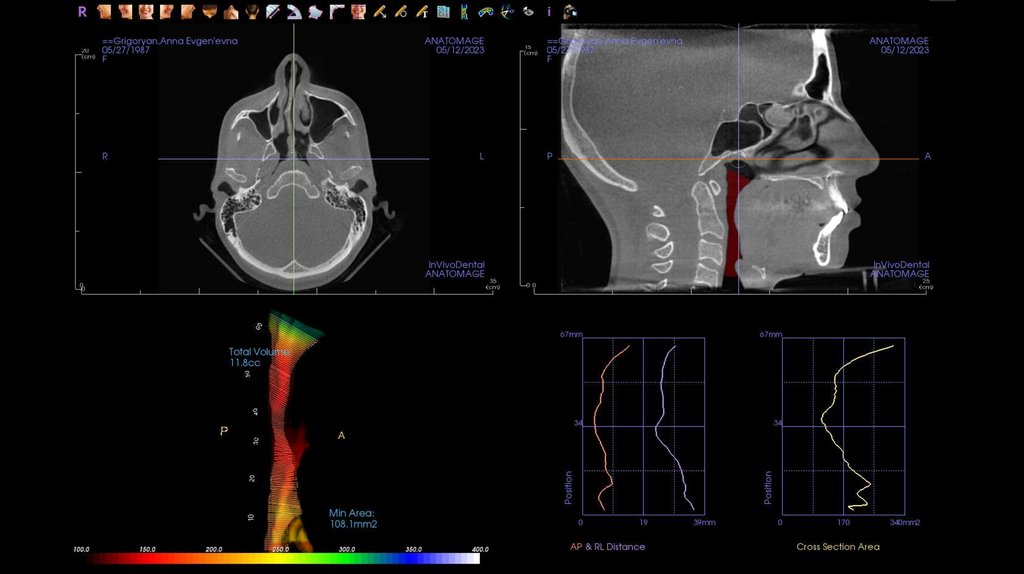This screenshot has width=1024, height=574.
Task: Click the Cross Section Area graph
Action: tap(843, 425)
